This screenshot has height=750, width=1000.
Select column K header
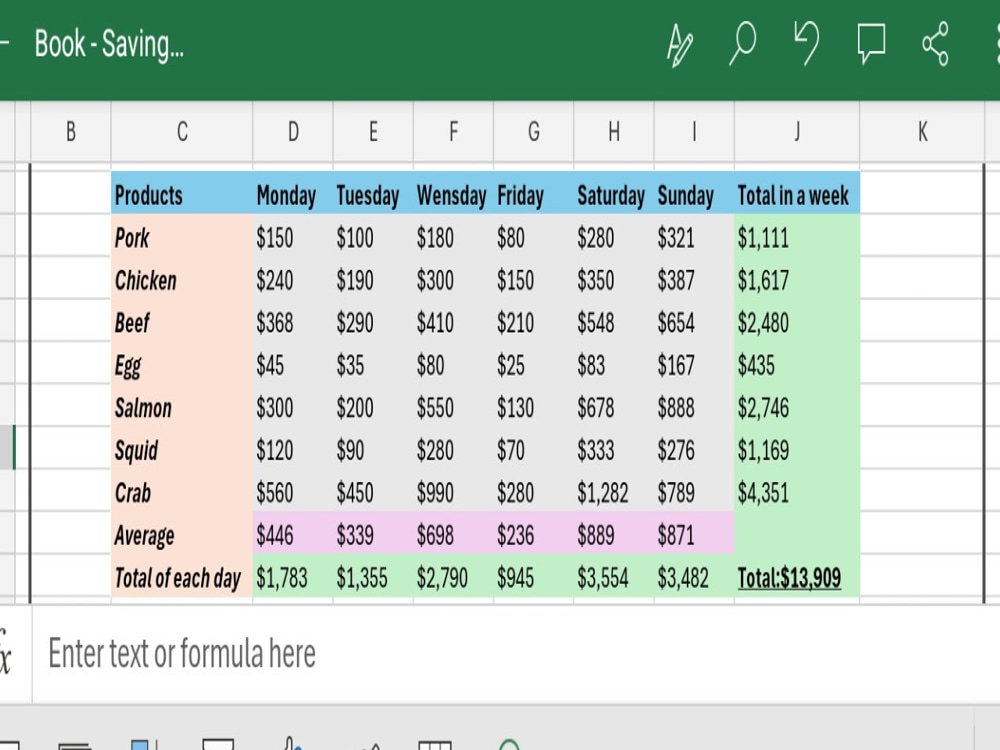point(922,132)
